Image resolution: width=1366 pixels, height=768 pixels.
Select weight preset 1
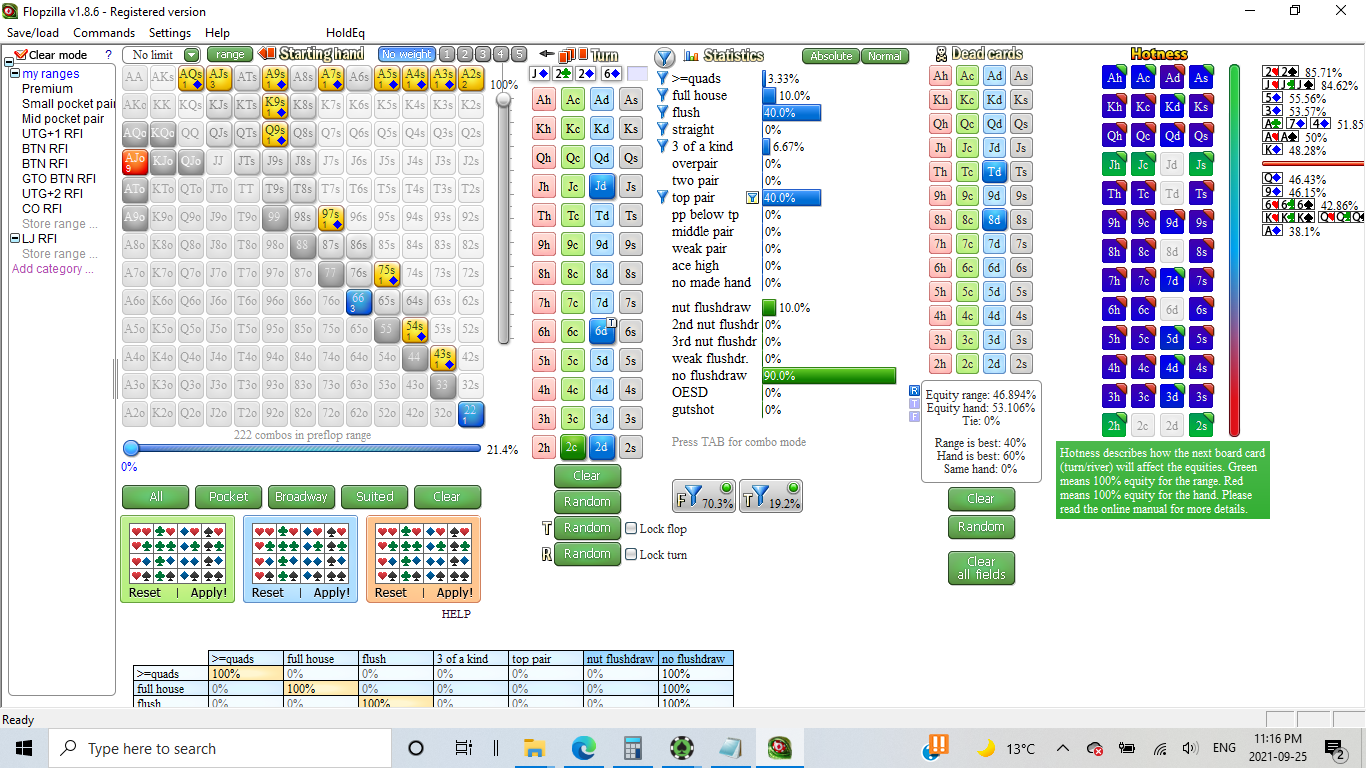(x=447, y=55)
